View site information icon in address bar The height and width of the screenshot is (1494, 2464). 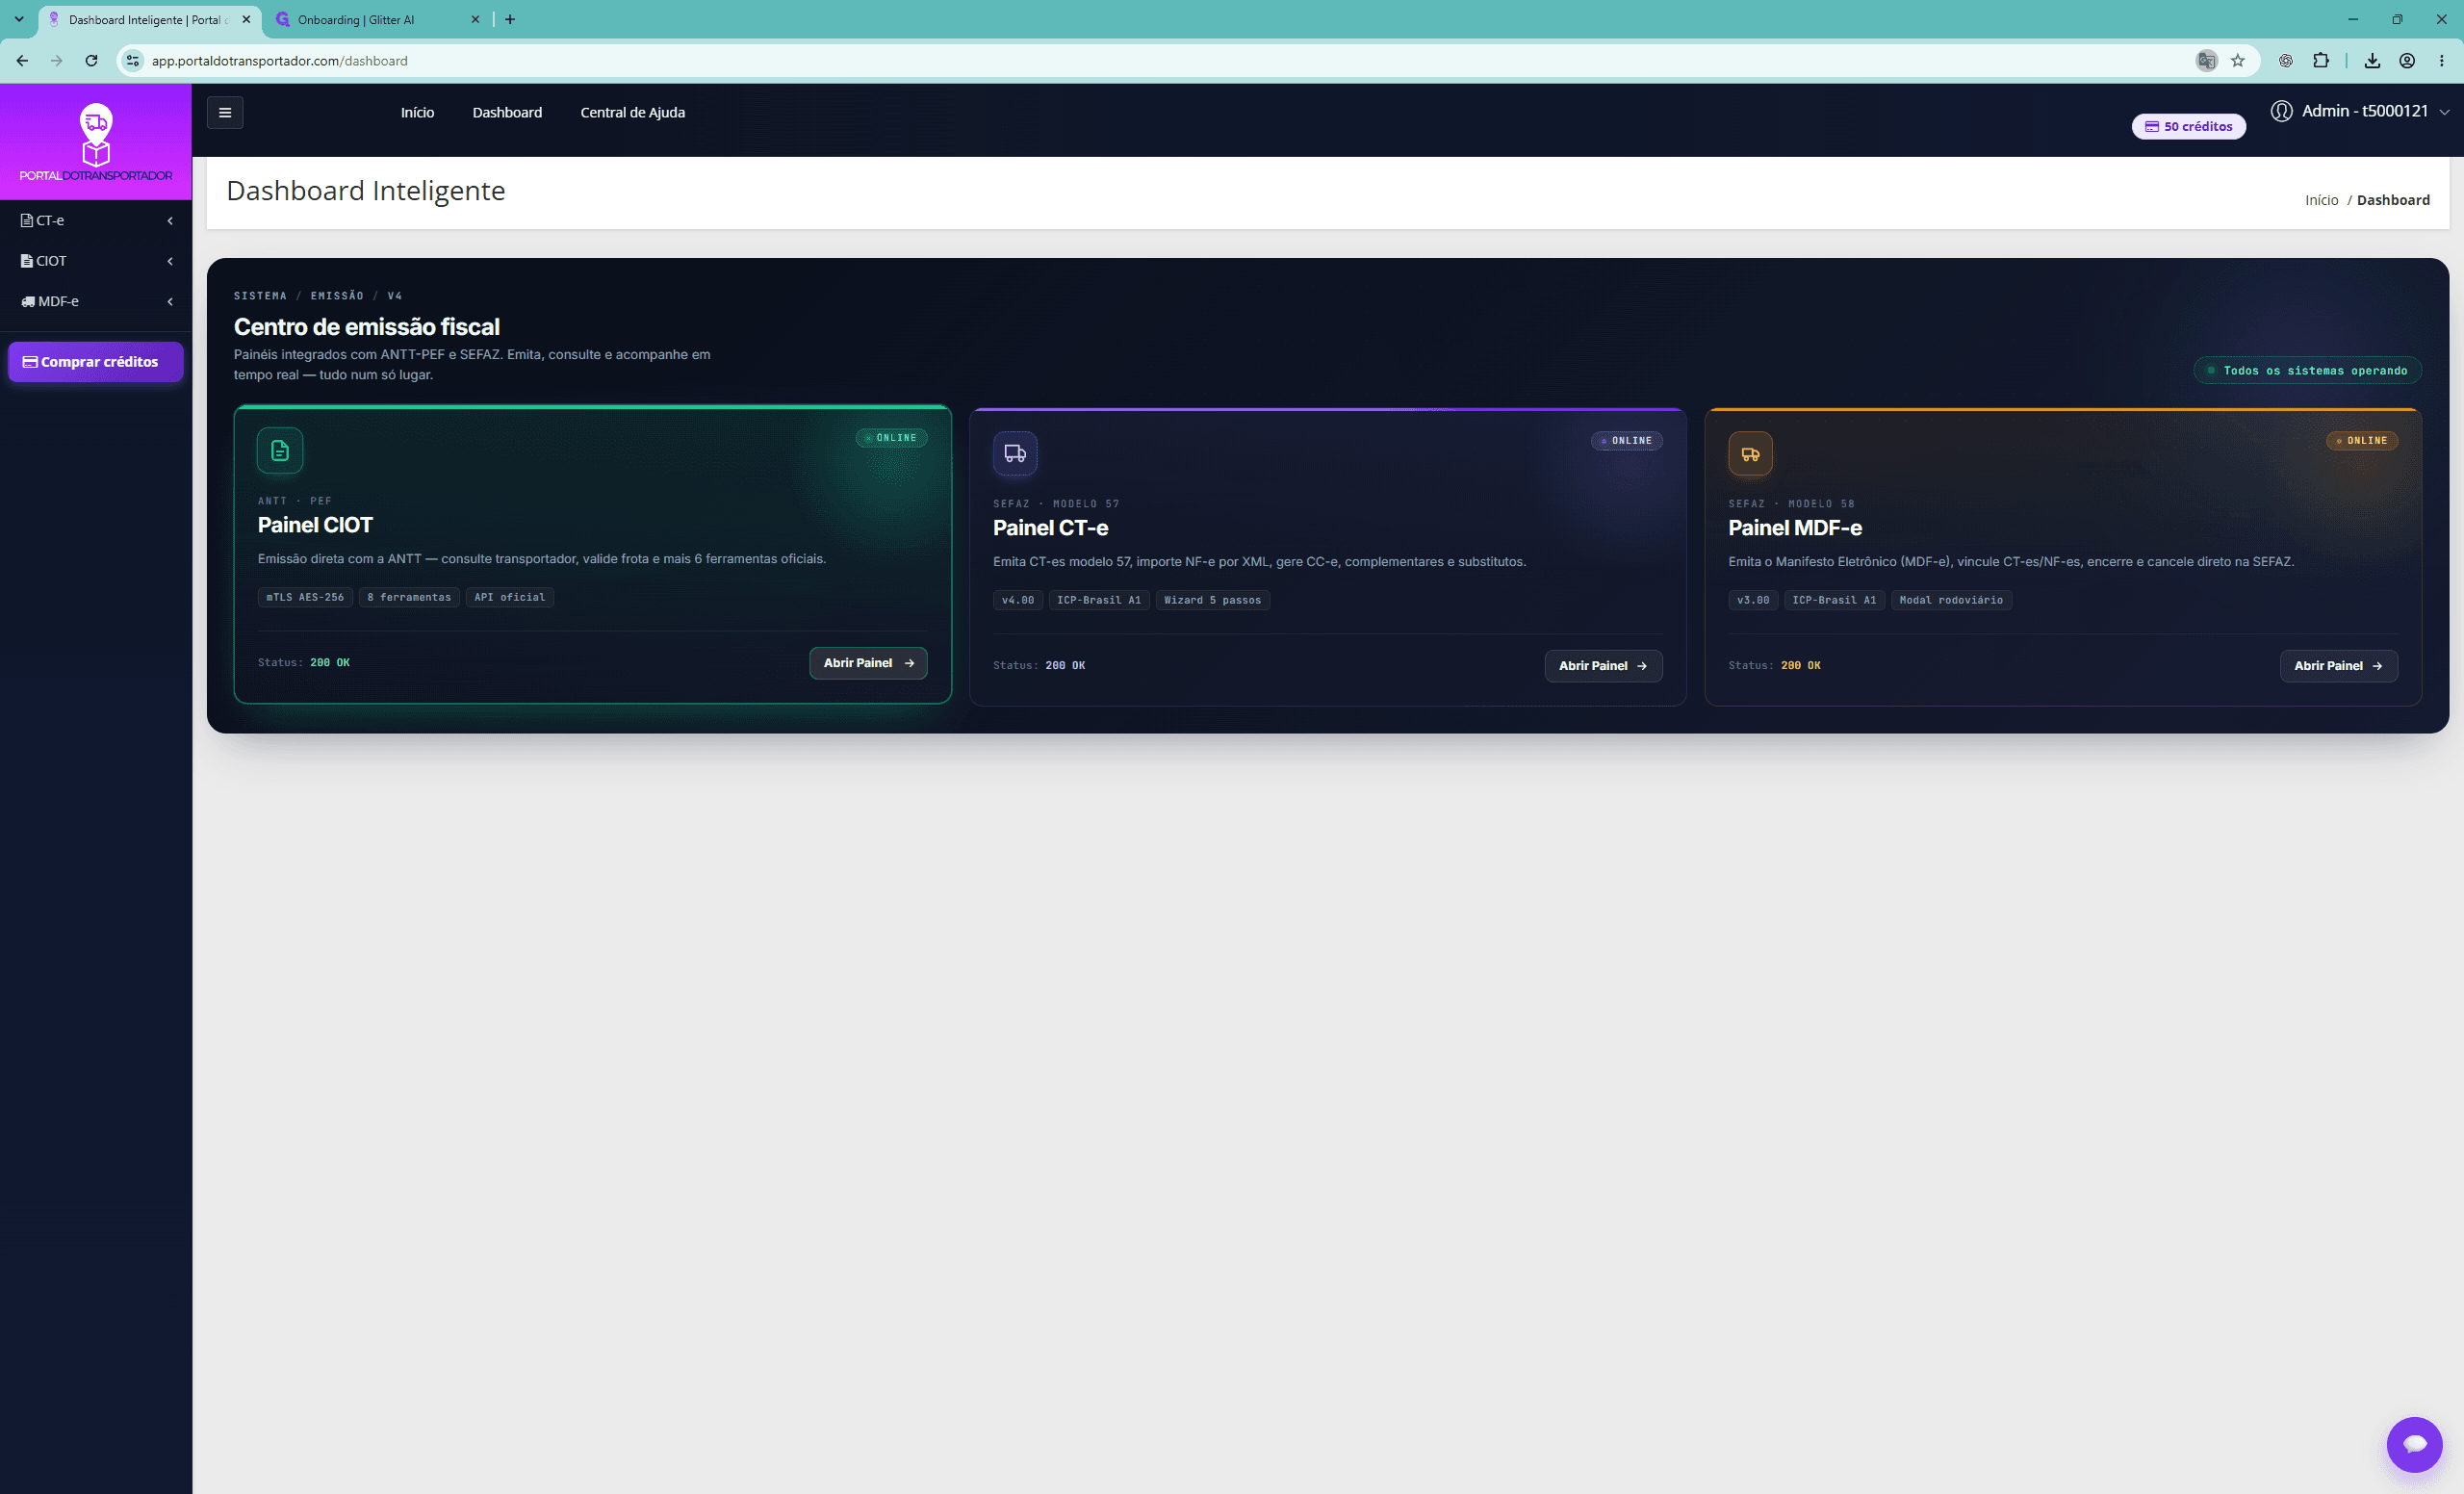pyautogui.click(x=133, y=61)
